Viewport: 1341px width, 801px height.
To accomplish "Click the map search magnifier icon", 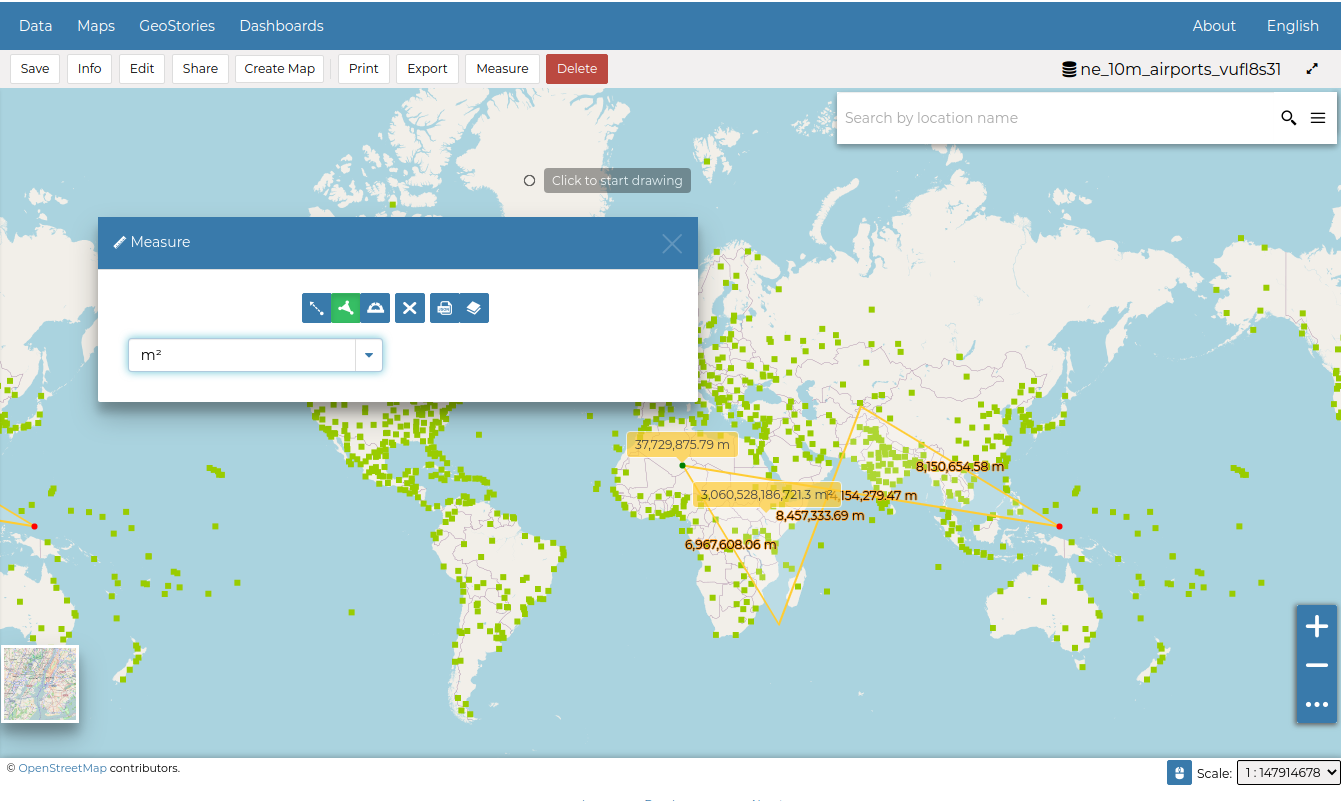I will point(1288,118).
